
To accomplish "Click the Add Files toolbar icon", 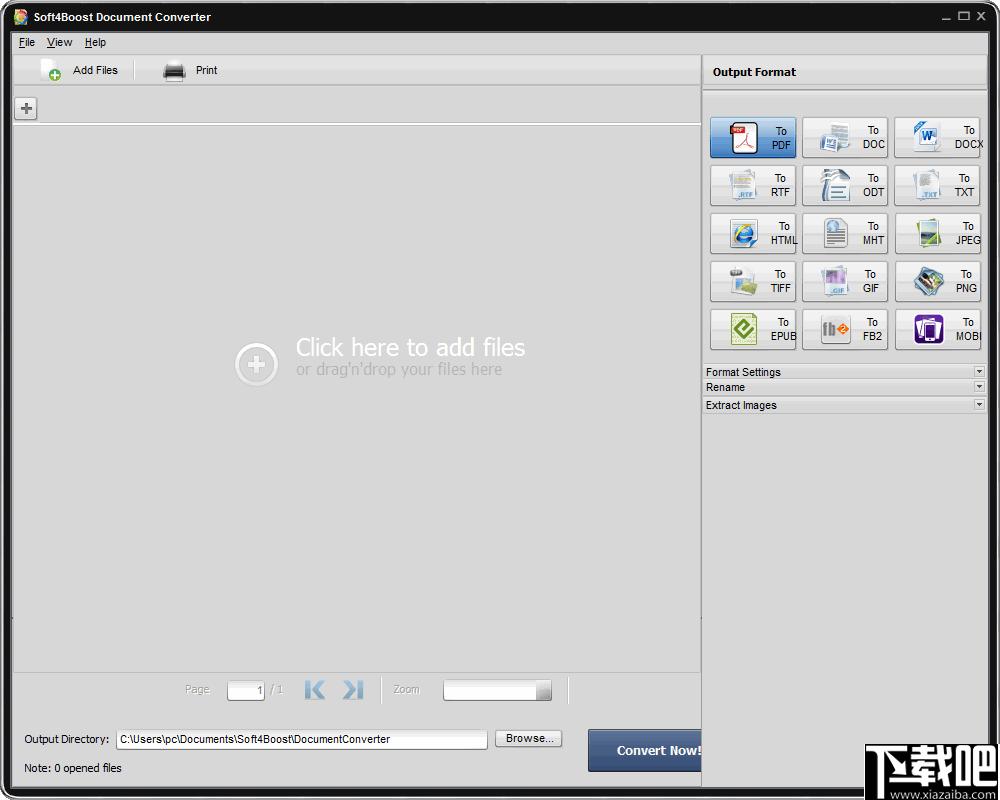I will point(50,70).
